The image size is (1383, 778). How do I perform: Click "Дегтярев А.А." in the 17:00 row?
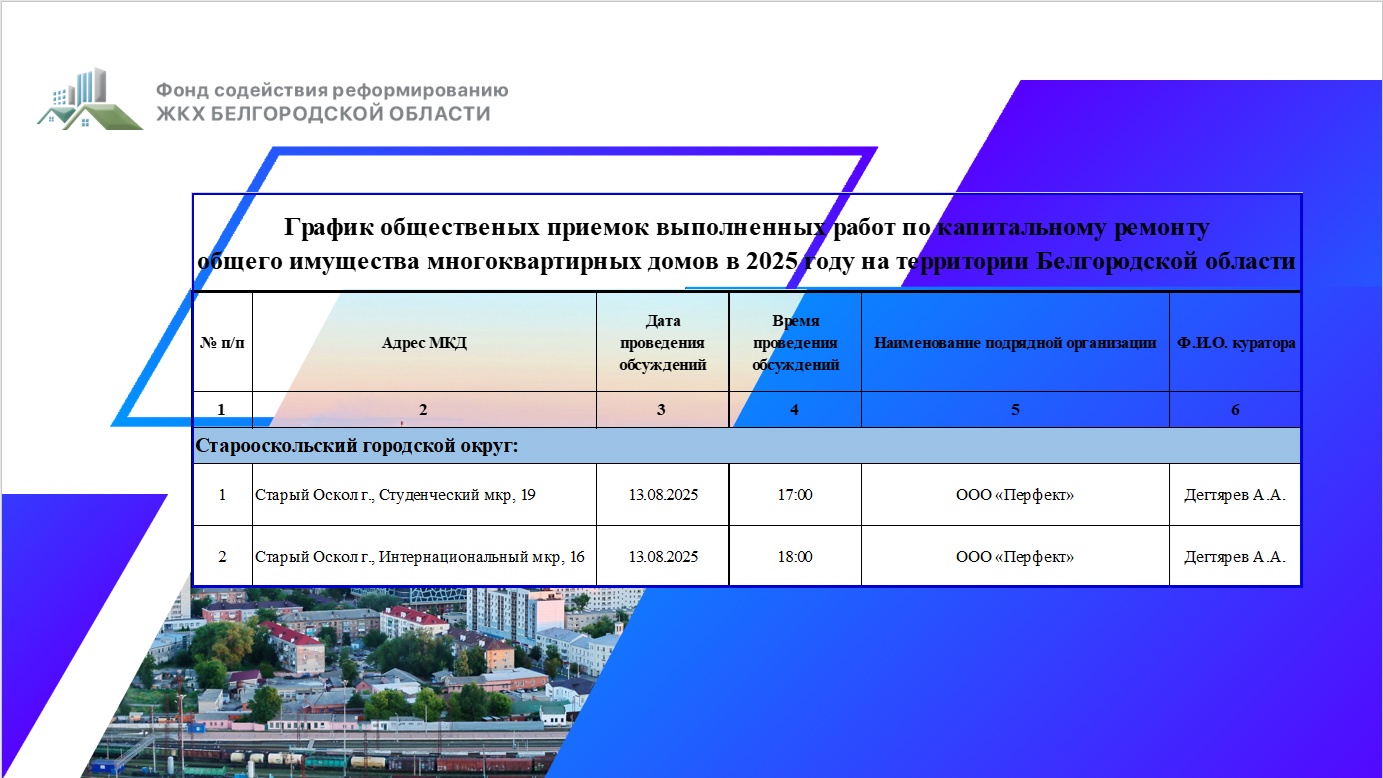pos(1235,495)
